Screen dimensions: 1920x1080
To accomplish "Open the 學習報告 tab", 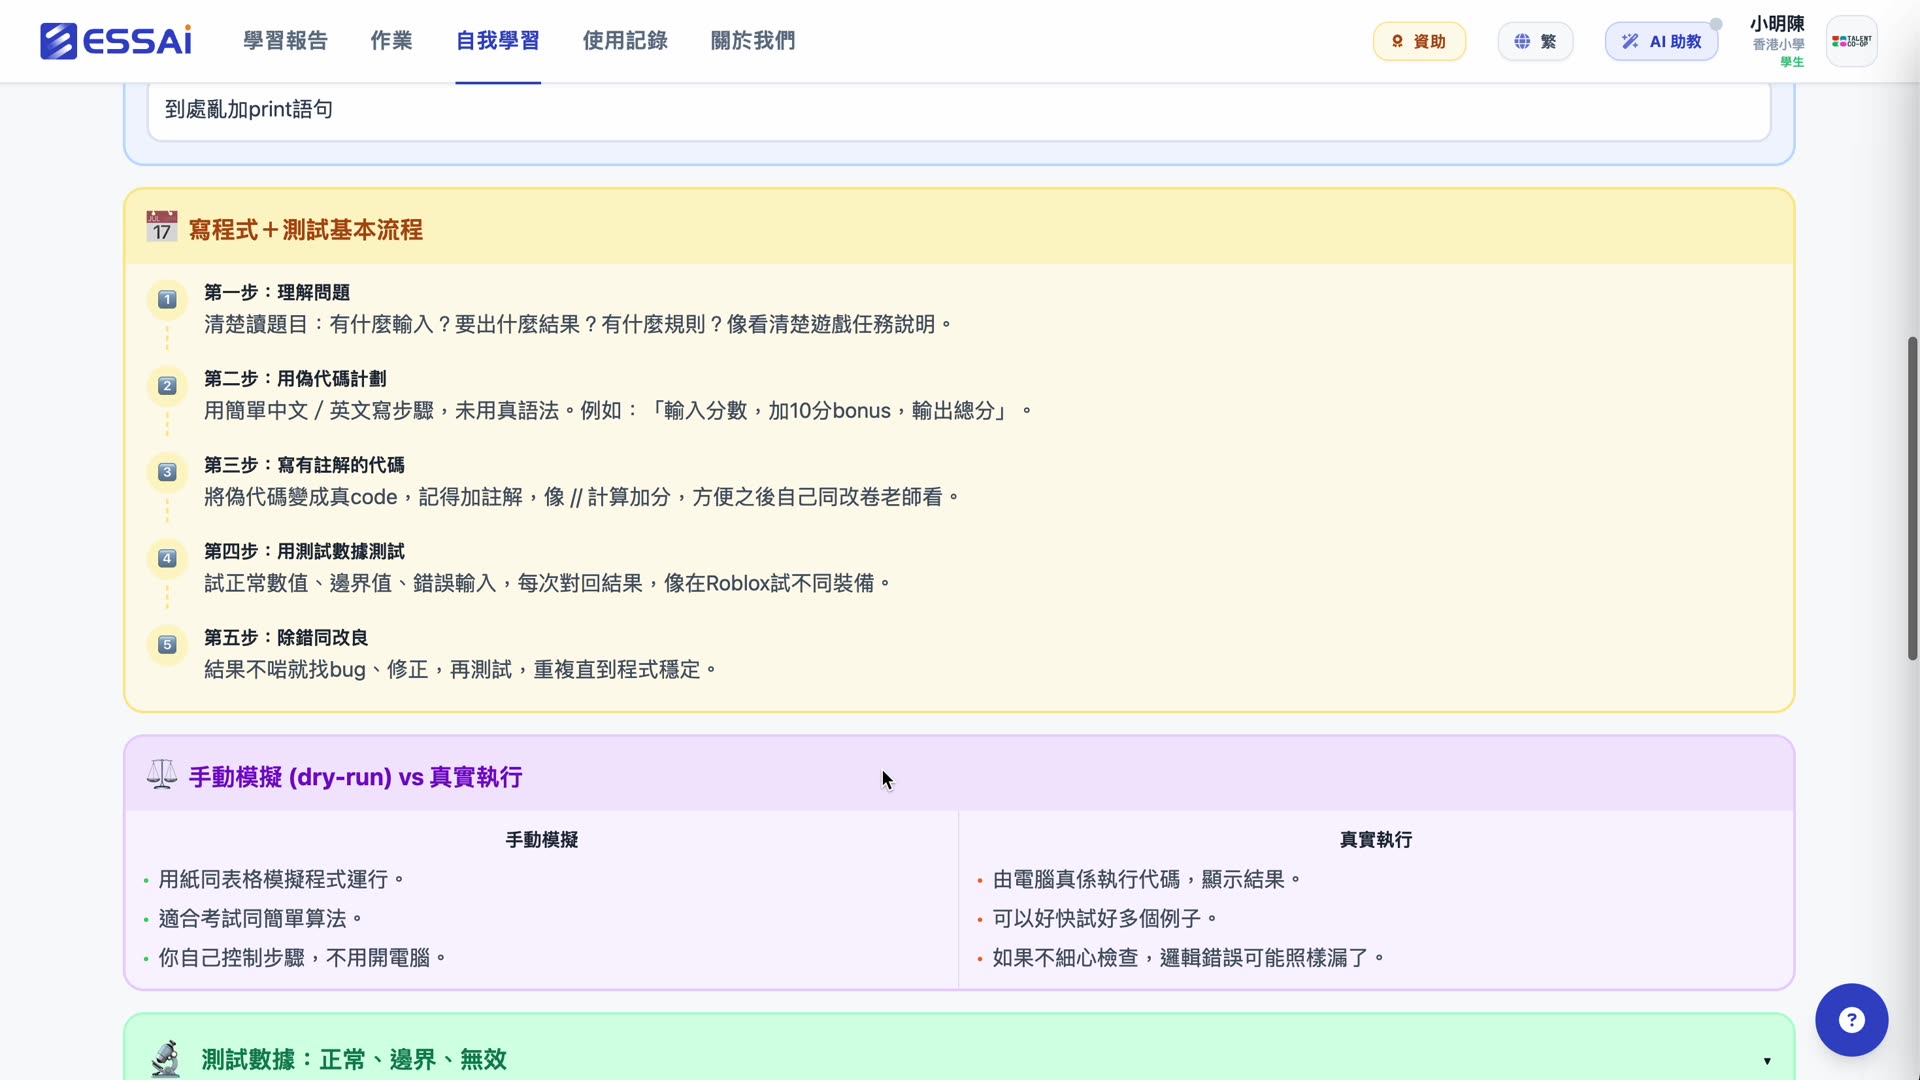I will (x=285, y=41).
